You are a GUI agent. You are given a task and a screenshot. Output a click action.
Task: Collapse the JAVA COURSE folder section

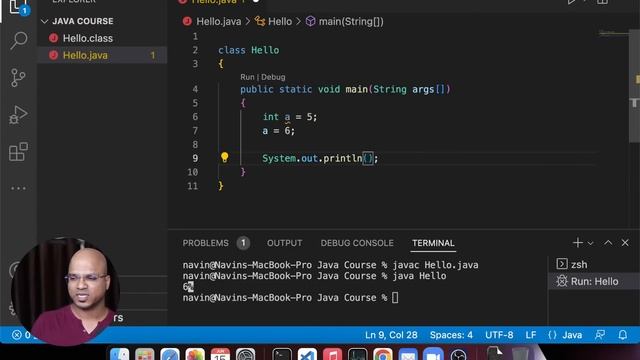pos(44,21)
